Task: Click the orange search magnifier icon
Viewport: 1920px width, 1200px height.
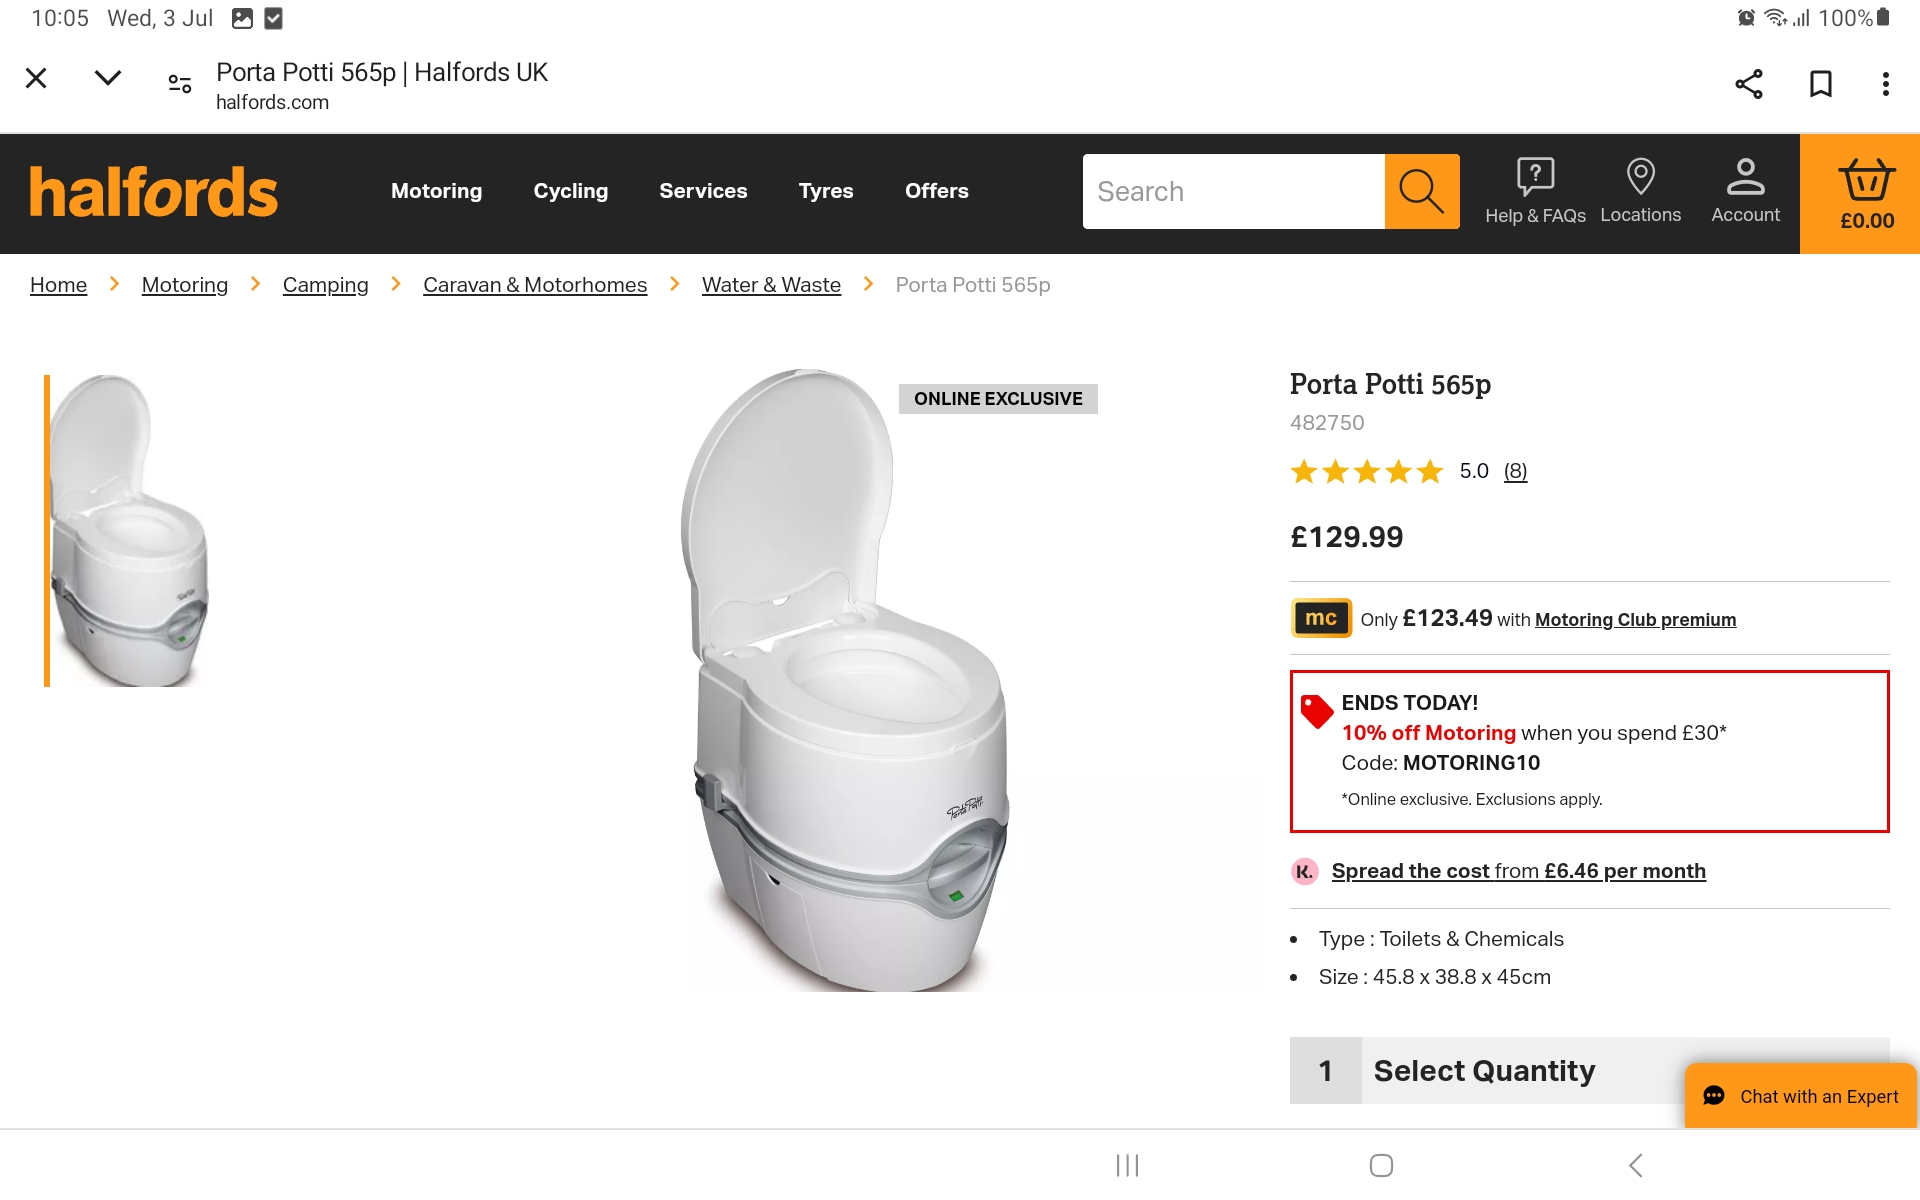Action: (x=1421, y=191)
